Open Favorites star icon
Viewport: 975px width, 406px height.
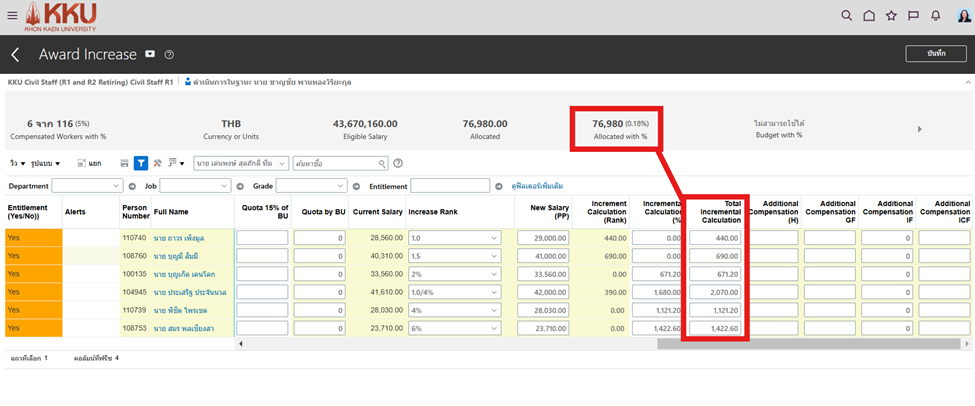click(x=891, y=16)
